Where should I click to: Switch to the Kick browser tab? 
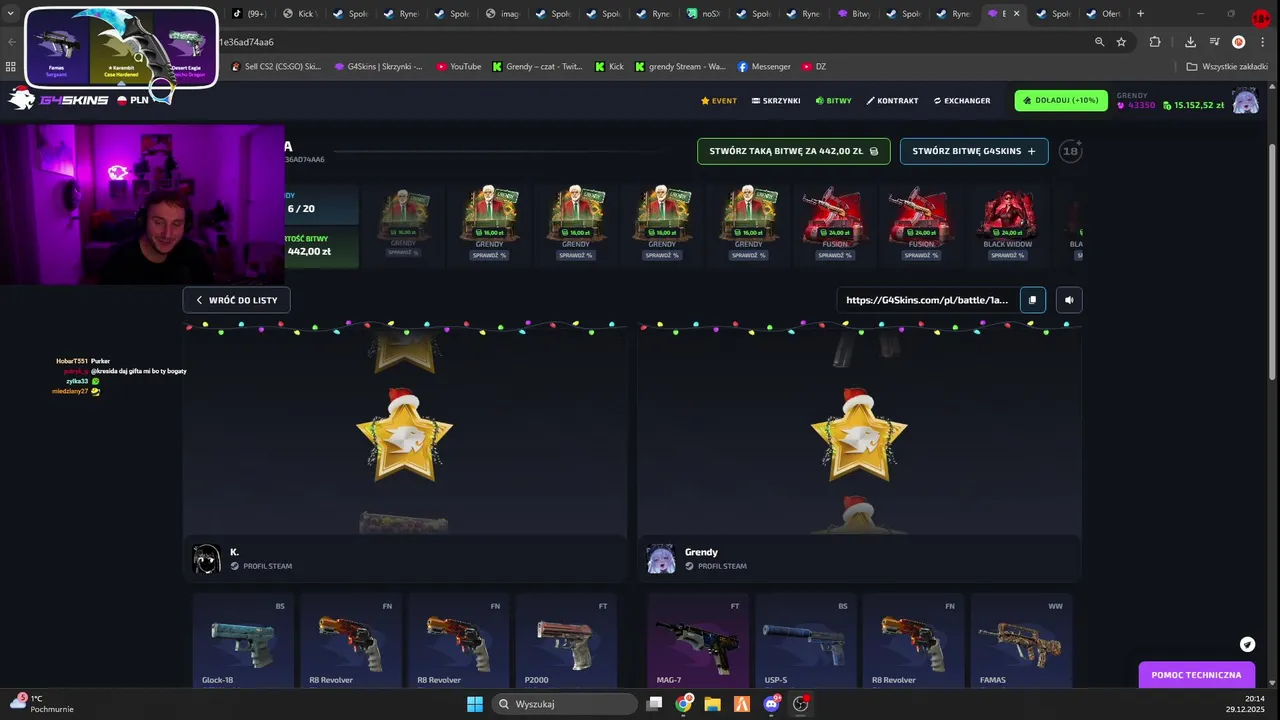tap(300, 14)
